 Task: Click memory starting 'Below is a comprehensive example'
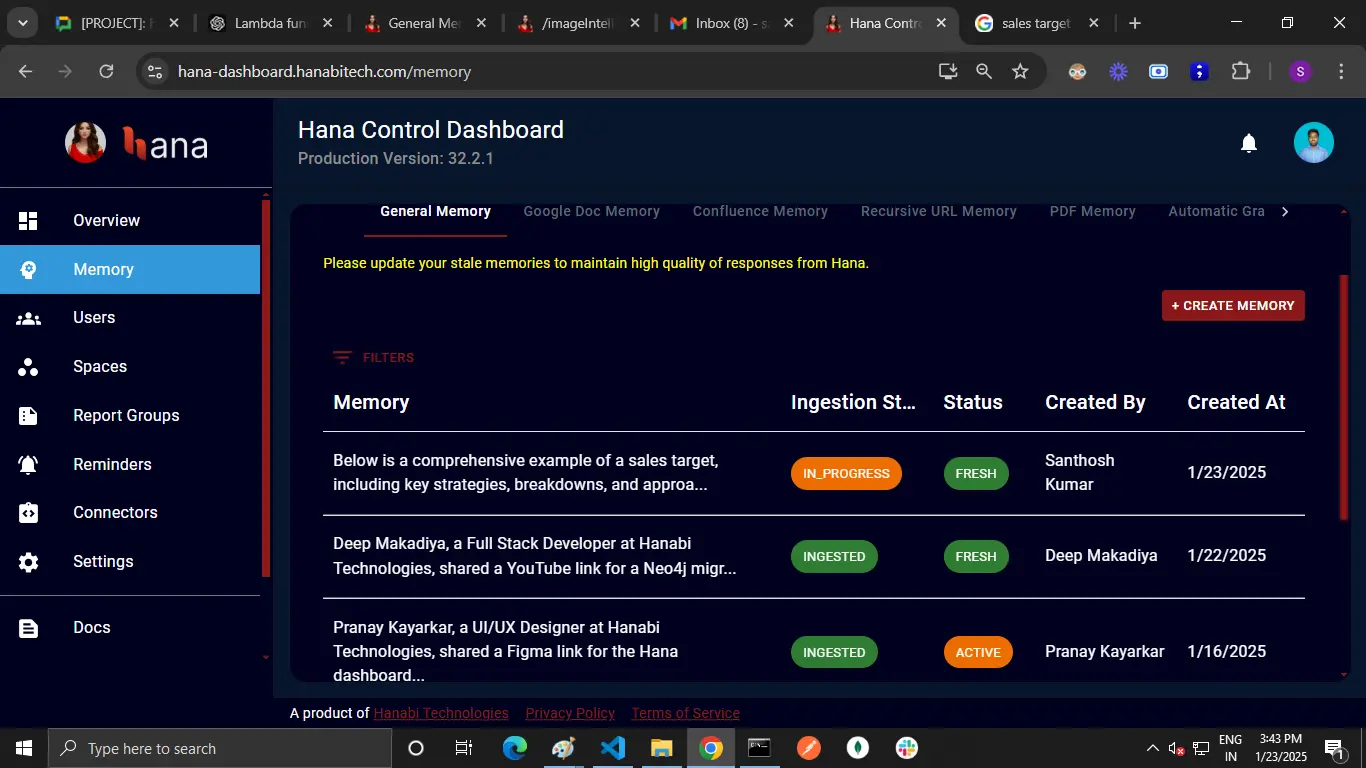pos(526,473)
